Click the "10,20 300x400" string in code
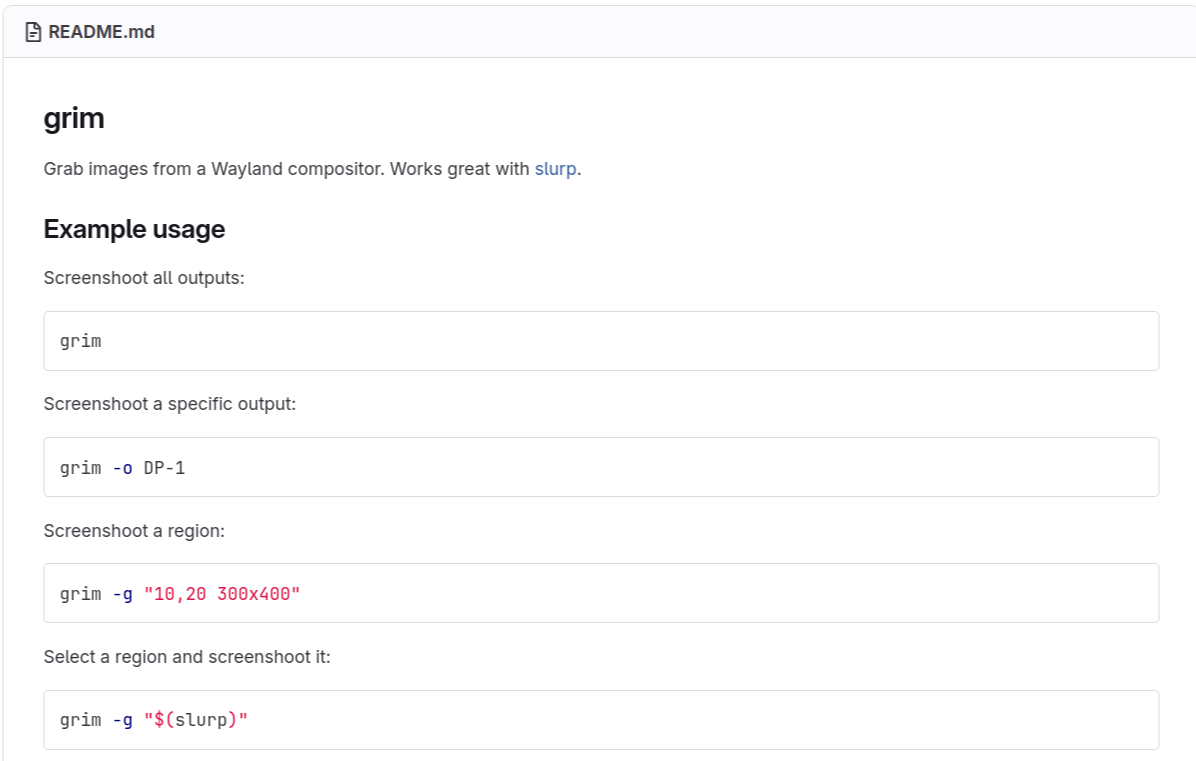Viewport: 1196px width, 761px height. (x=222, y=594)
